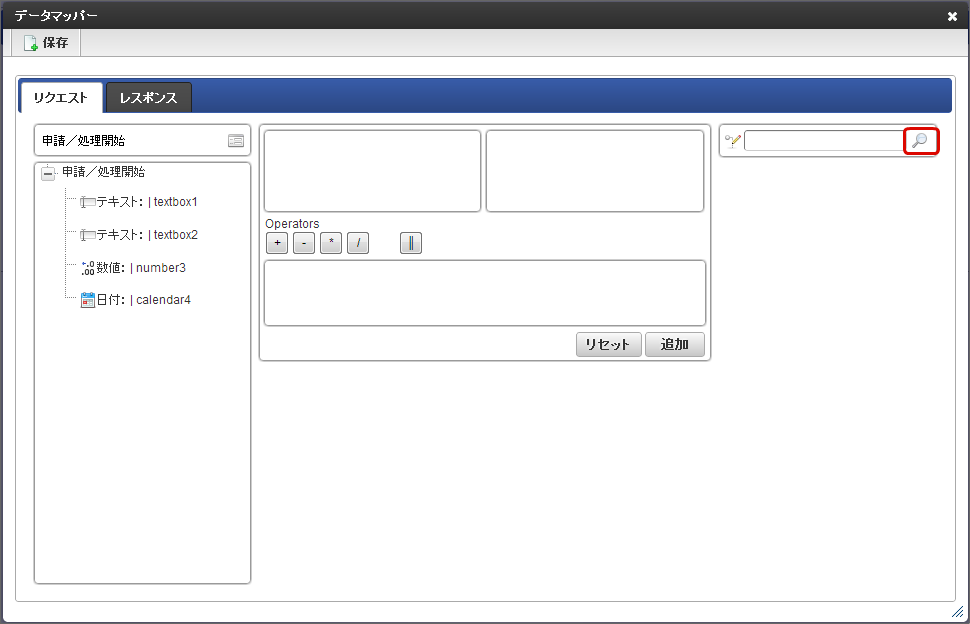Close the データマッパー dialog
The image size is (970, 624).
pyautogui.click(x=952, y=17)
